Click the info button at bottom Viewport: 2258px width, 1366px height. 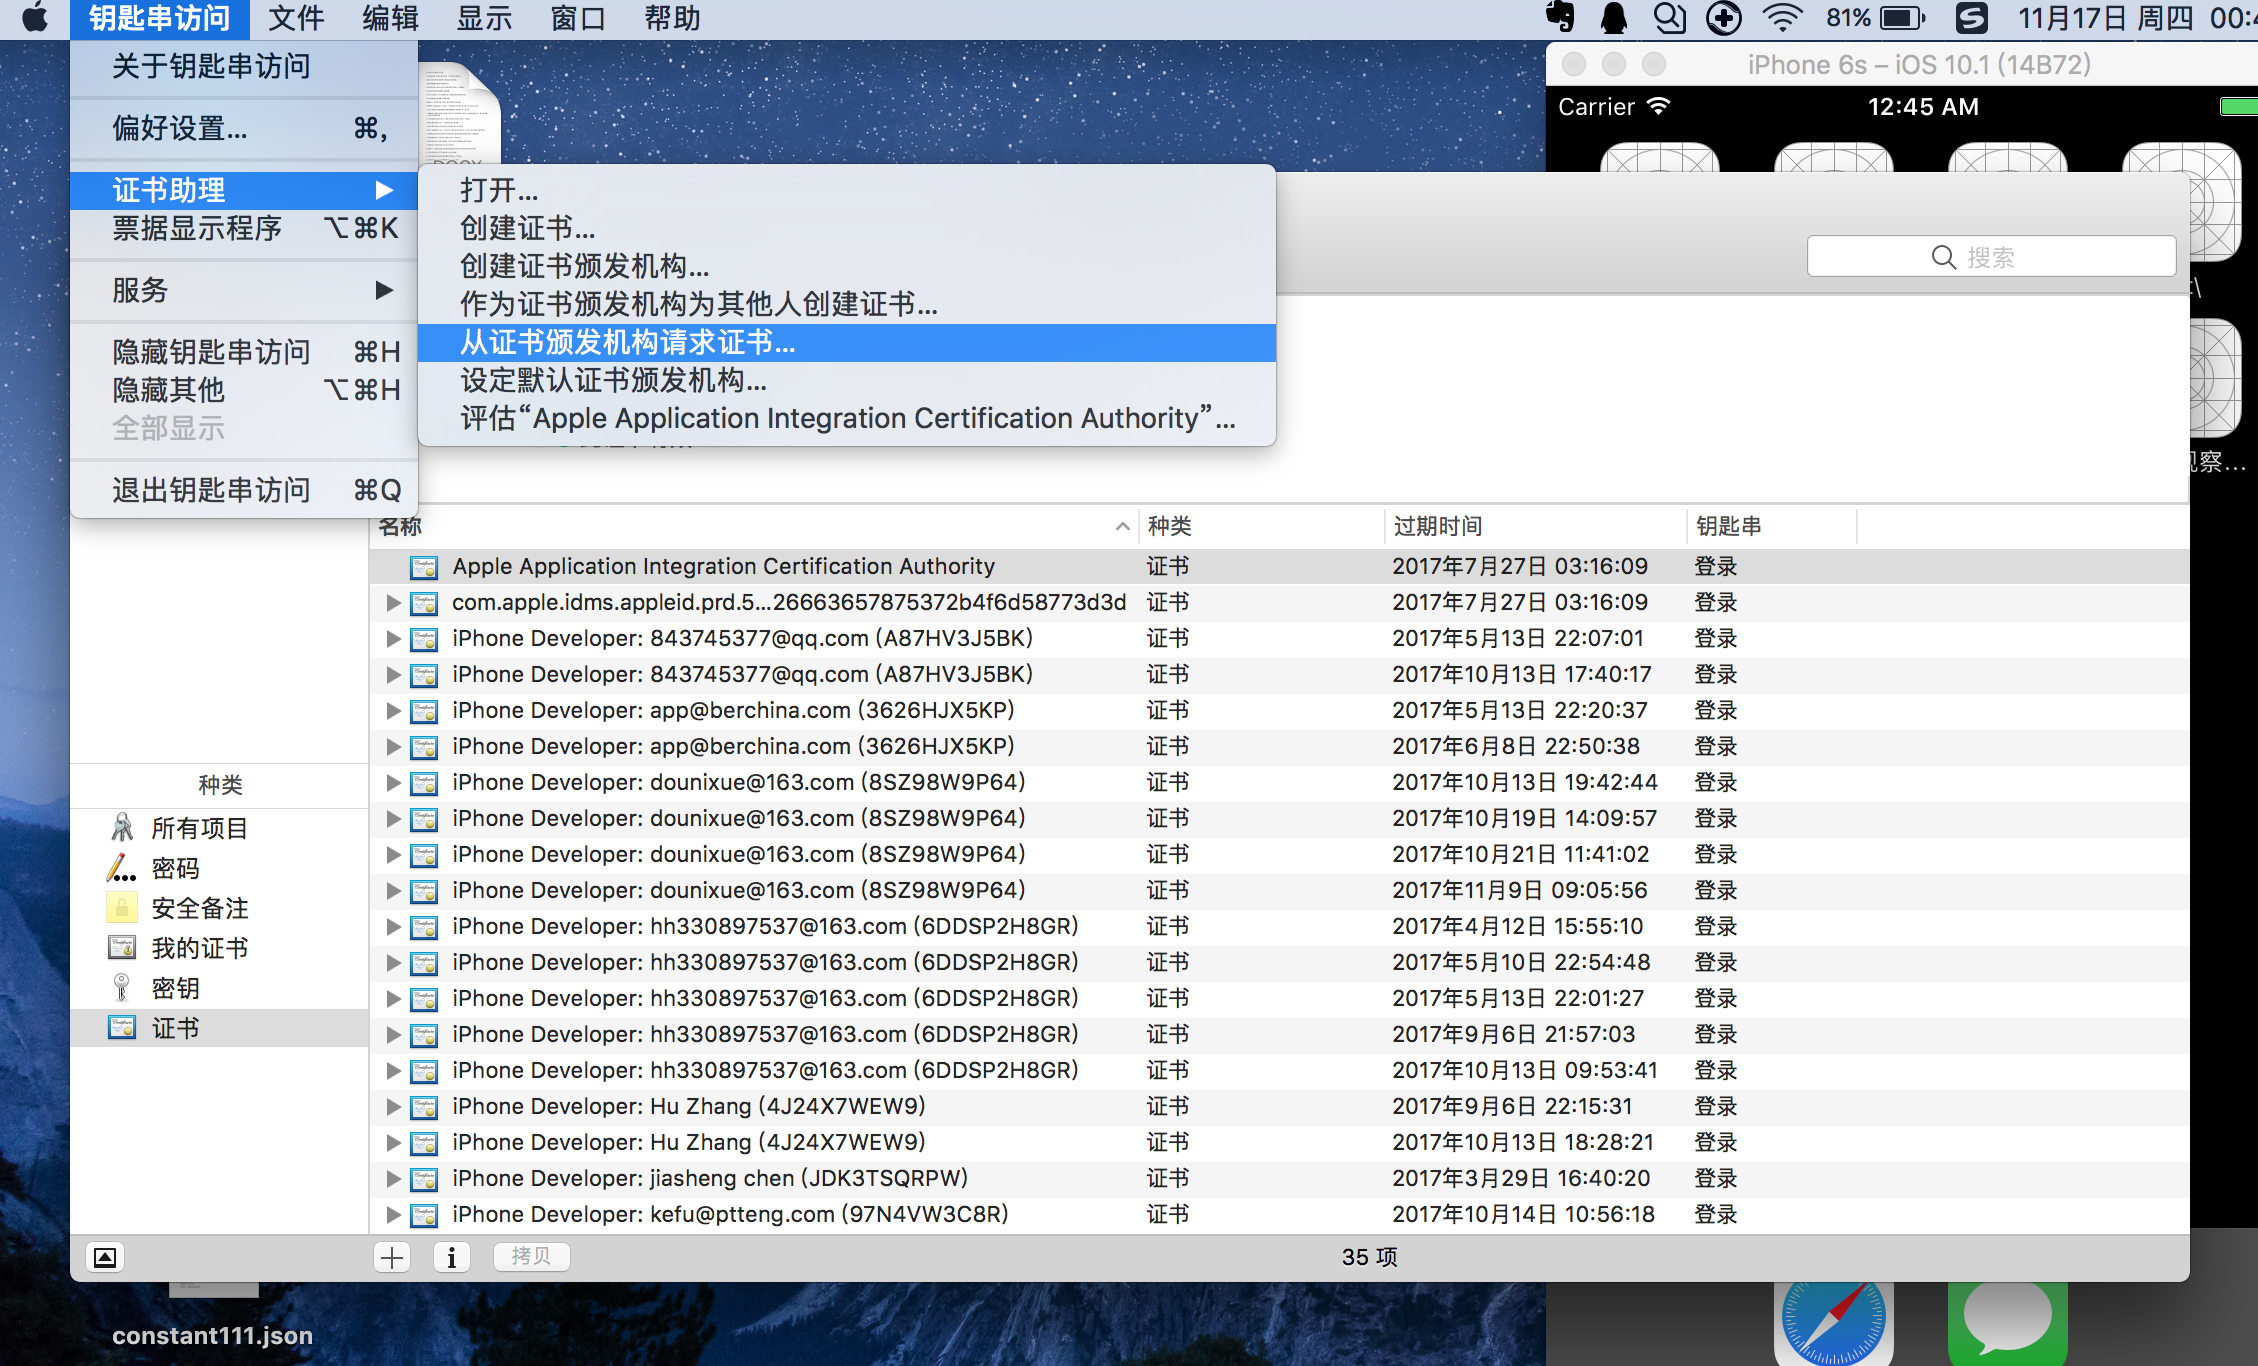pos(451,1257)
